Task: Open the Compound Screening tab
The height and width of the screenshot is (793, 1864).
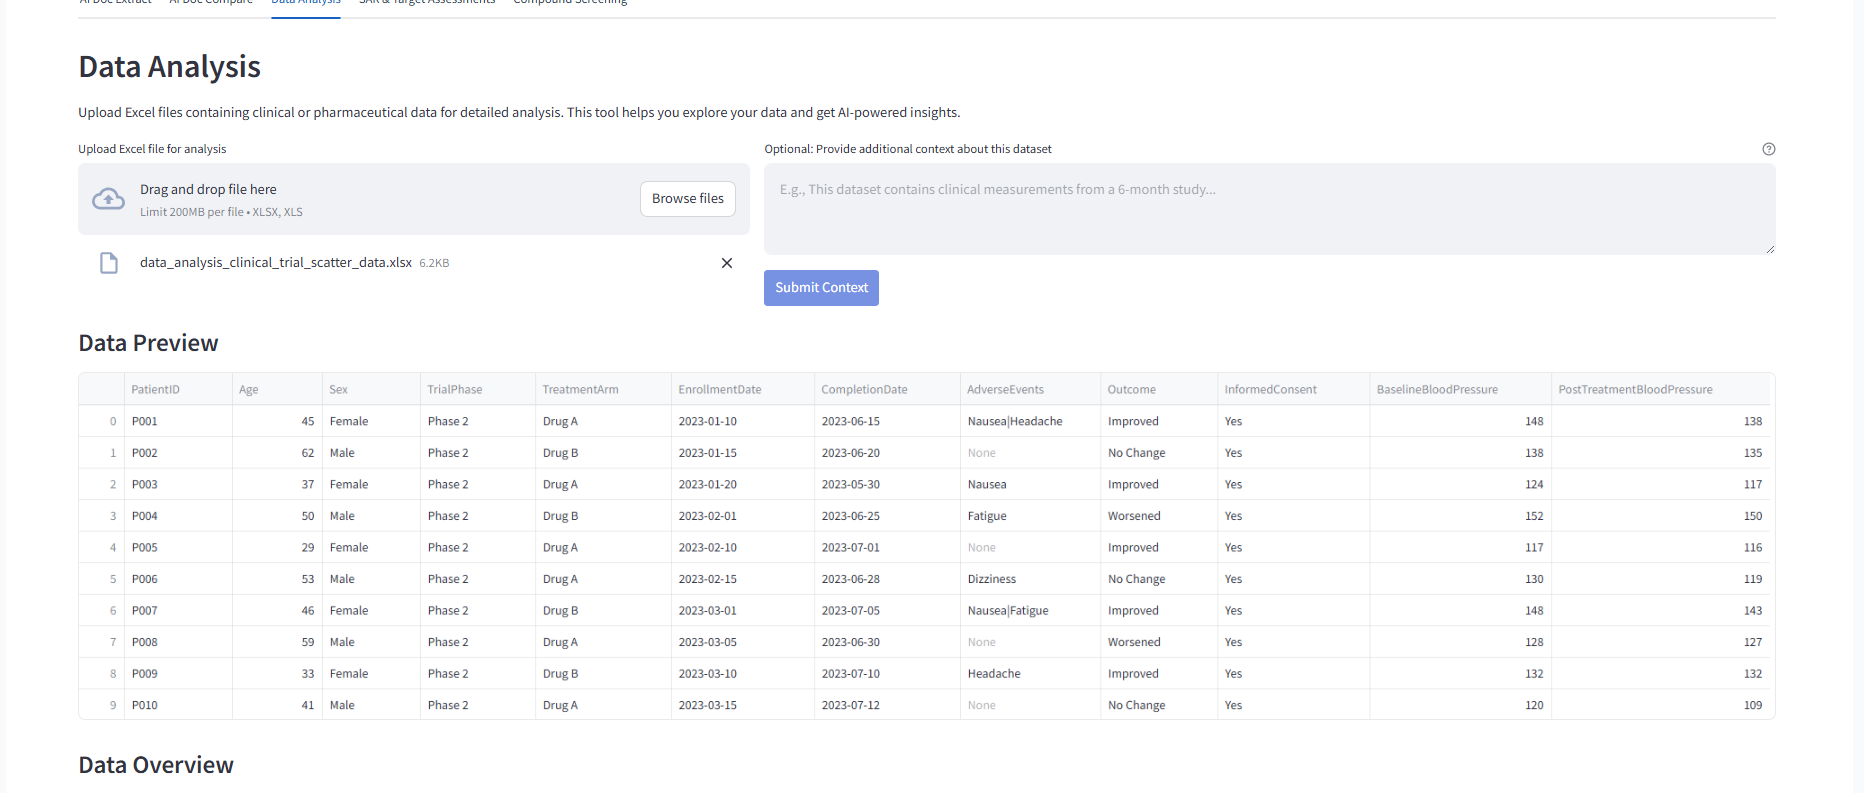Action: tap(570, 3)
